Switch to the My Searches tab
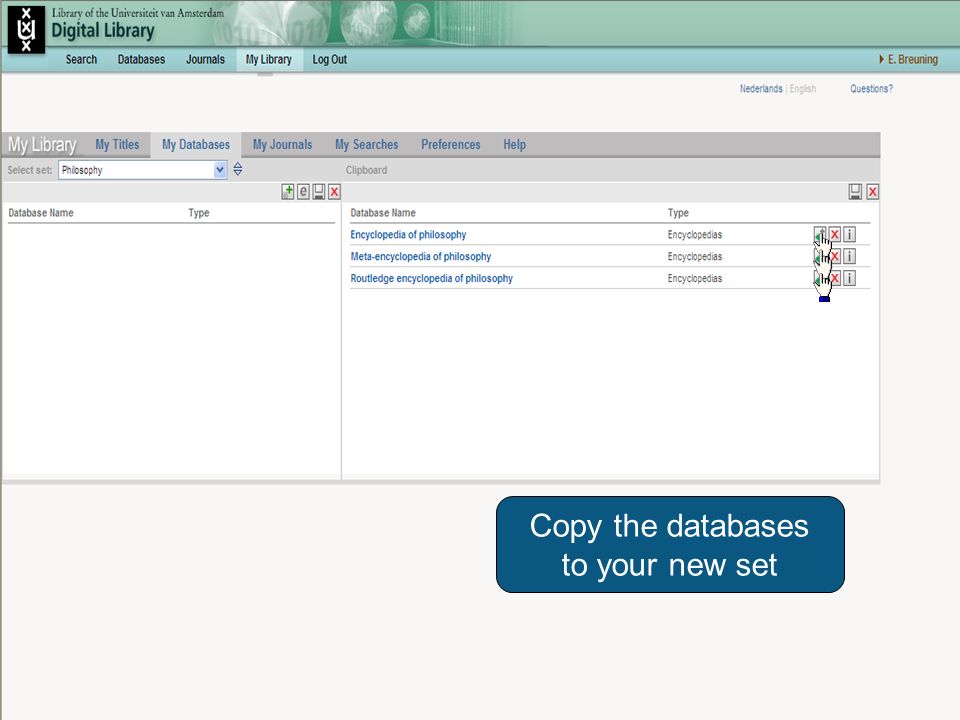The image size is (960, 720). [367, 144]
